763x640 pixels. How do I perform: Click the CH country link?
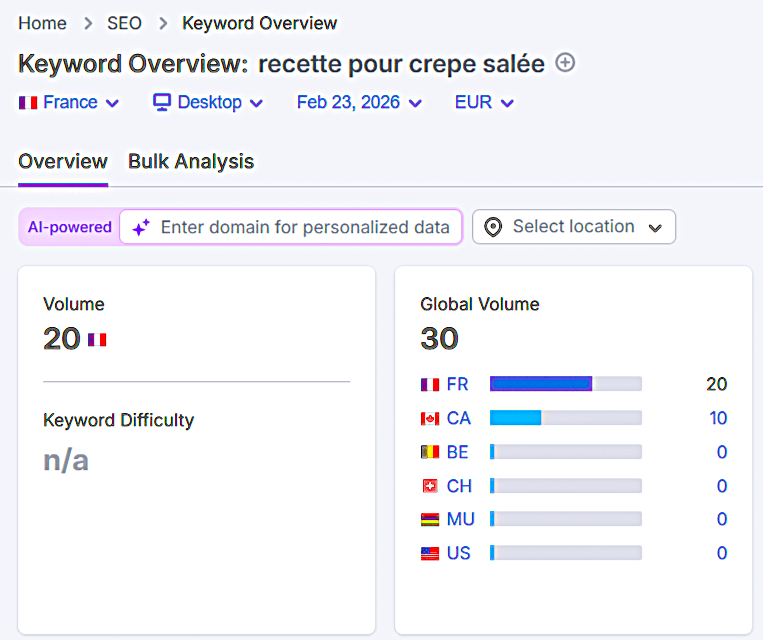[x=459, y=486]
